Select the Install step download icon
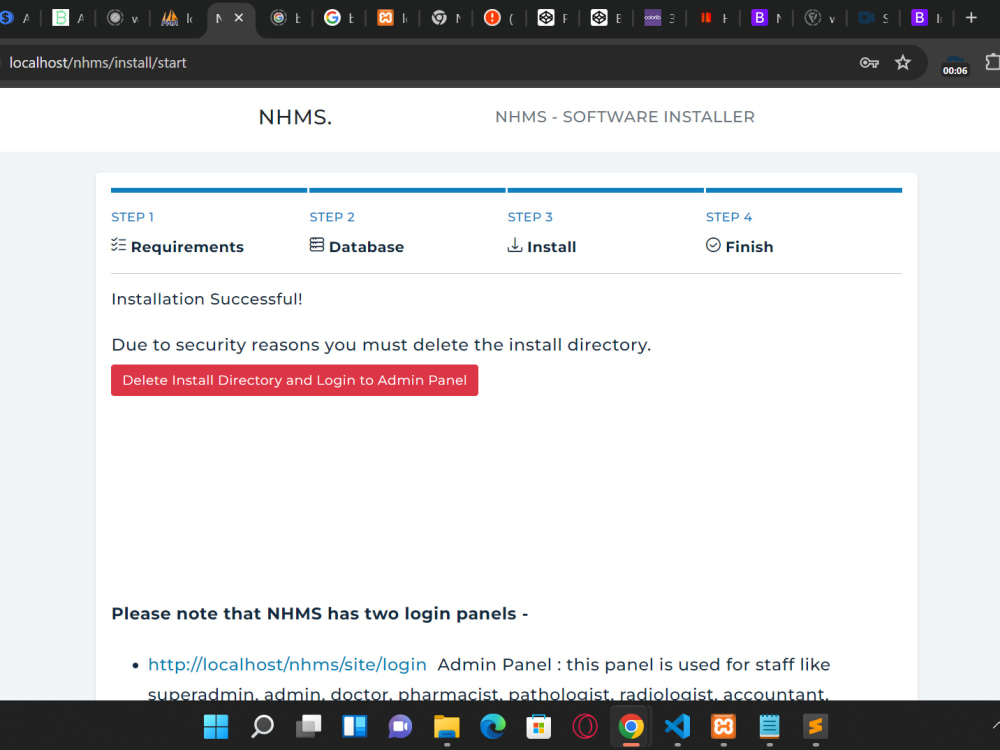 point(515,245)
